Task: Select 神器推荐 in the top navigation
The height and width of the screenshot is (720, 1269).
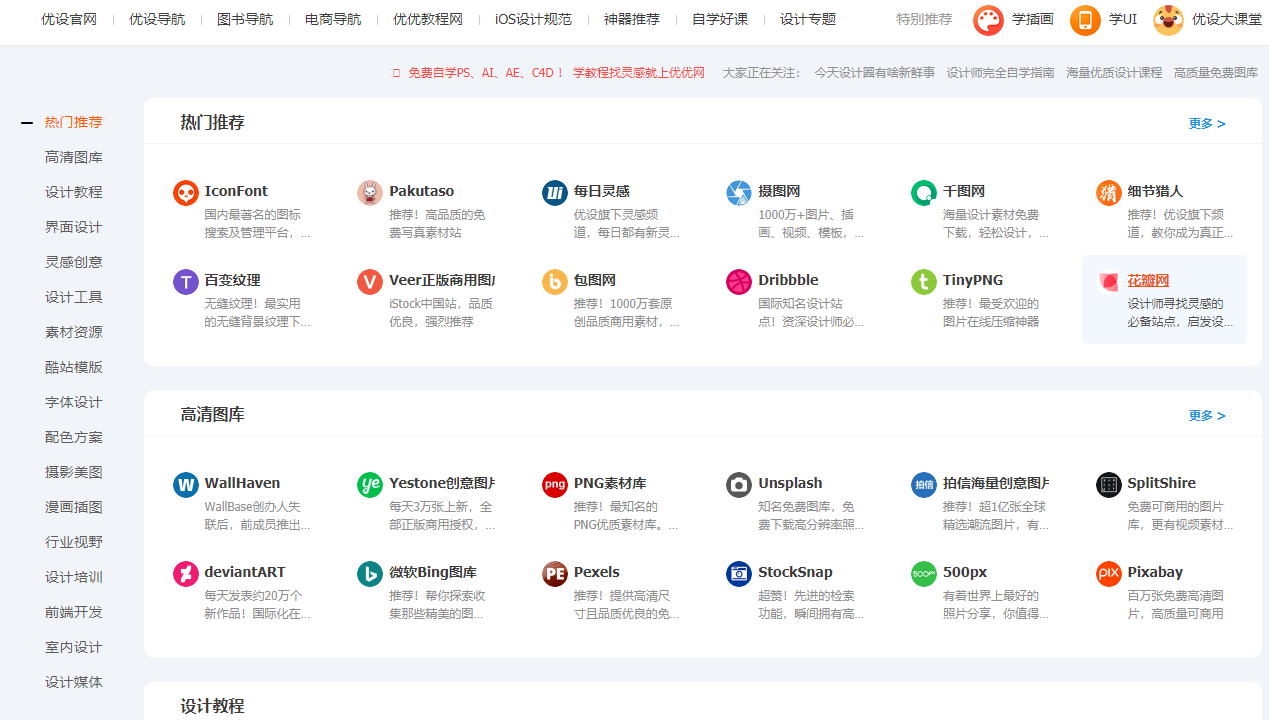Action: click(632, 19)
